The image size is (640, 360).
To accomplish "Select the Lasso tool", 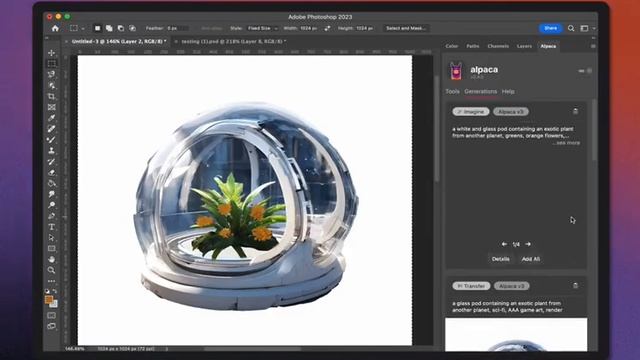I will (x=51, y=74).
